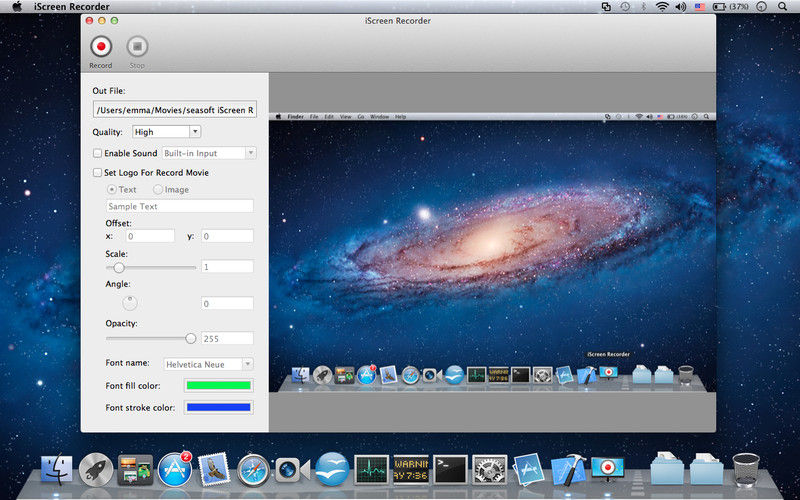This screenshot has height=500, width=800.
Task: Open the Trash in the Dock
Action: 746,469
